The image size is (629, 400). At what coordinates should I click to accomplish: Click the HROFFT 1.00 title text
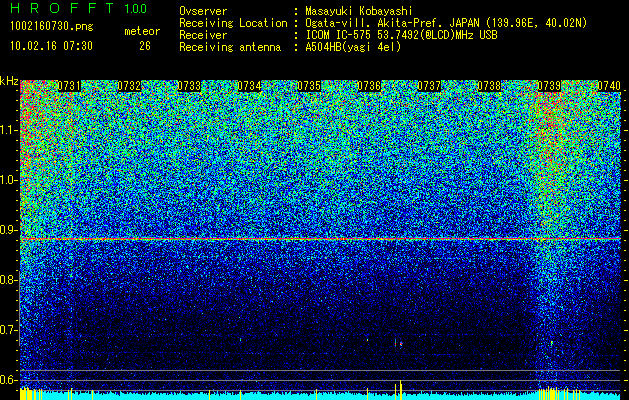(79, 8)
